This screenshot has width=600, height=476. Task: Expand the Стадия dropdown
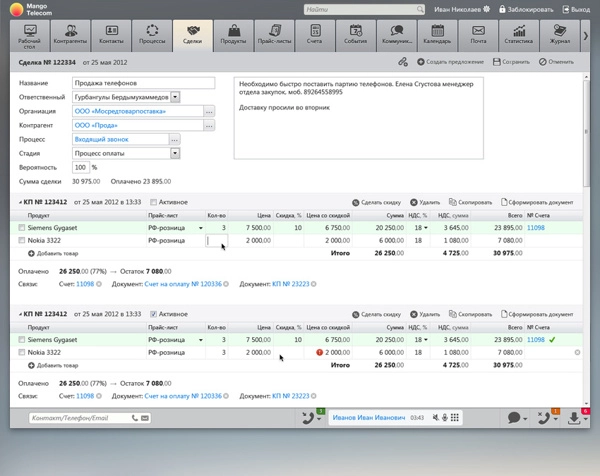(175, 153)
